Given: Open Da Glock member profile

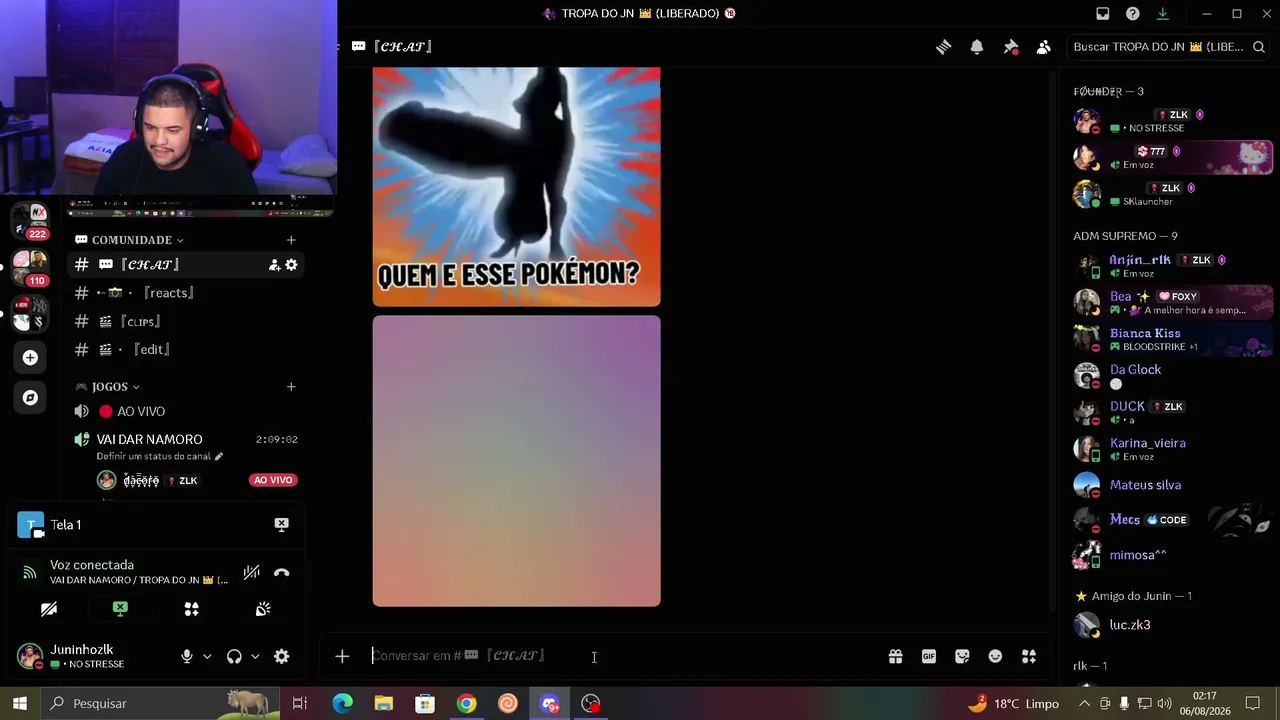Looking at the screenshot, I should 1172,376.
